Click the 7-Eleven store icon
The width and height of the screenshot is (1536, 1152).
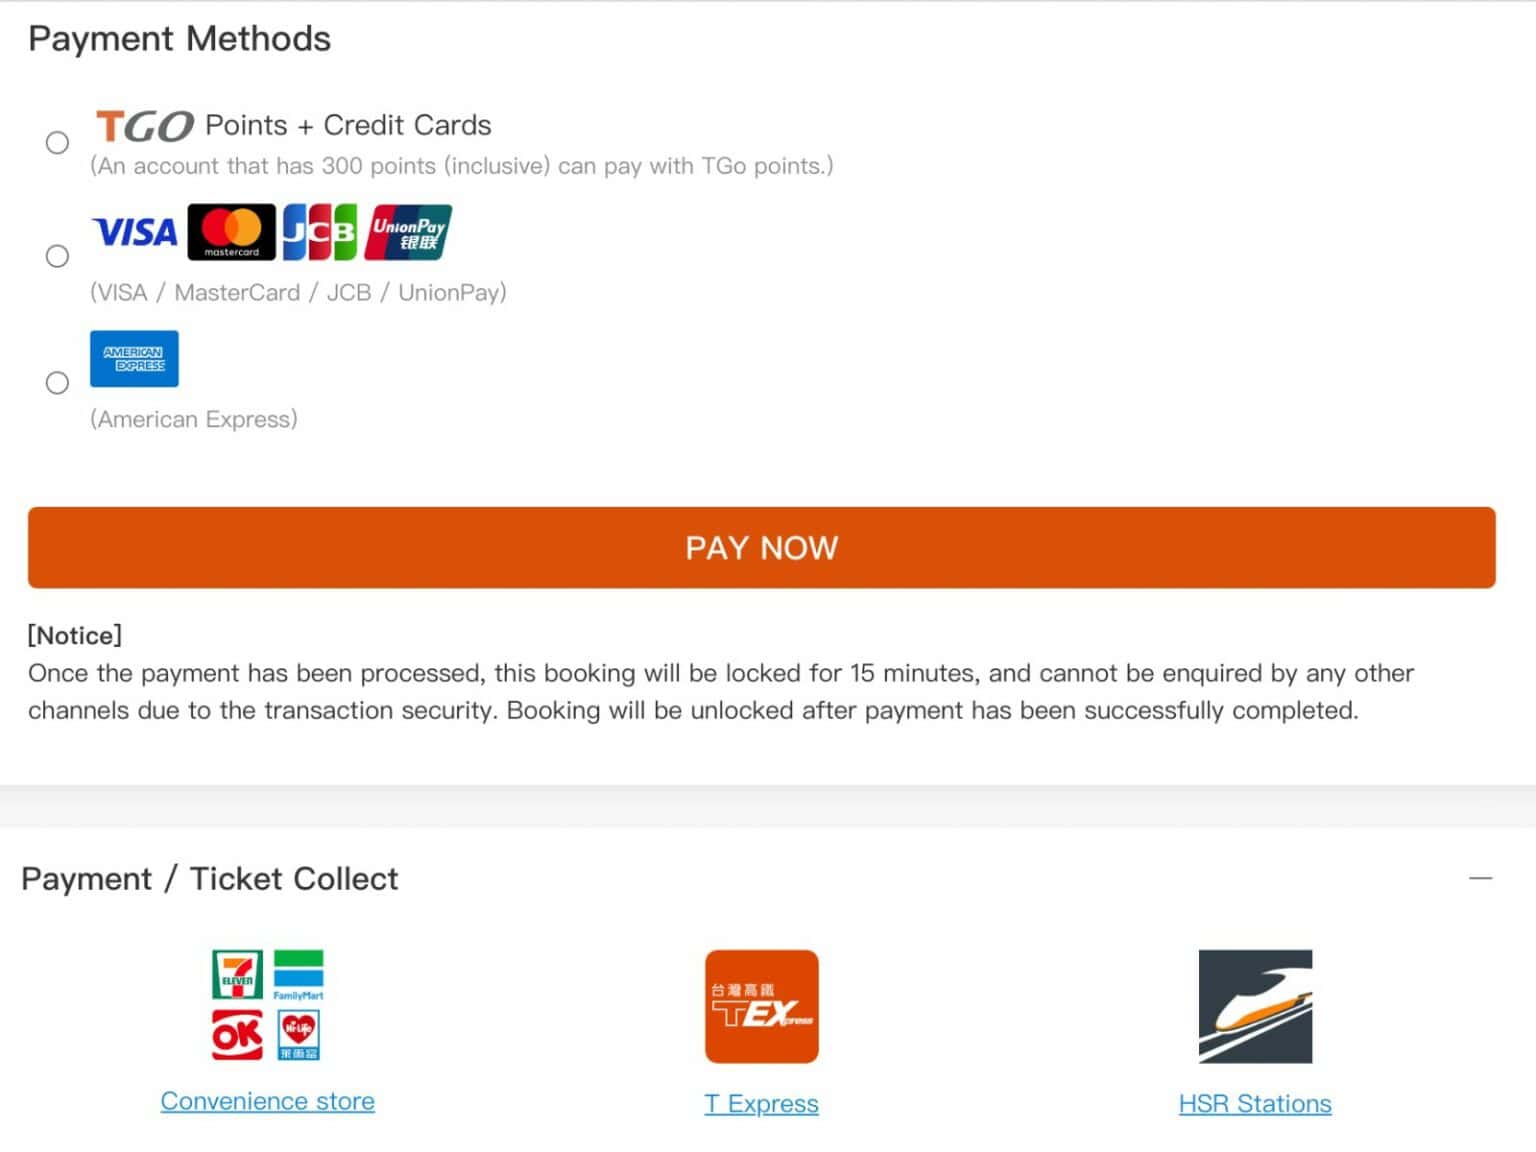[x=236, y=972]
